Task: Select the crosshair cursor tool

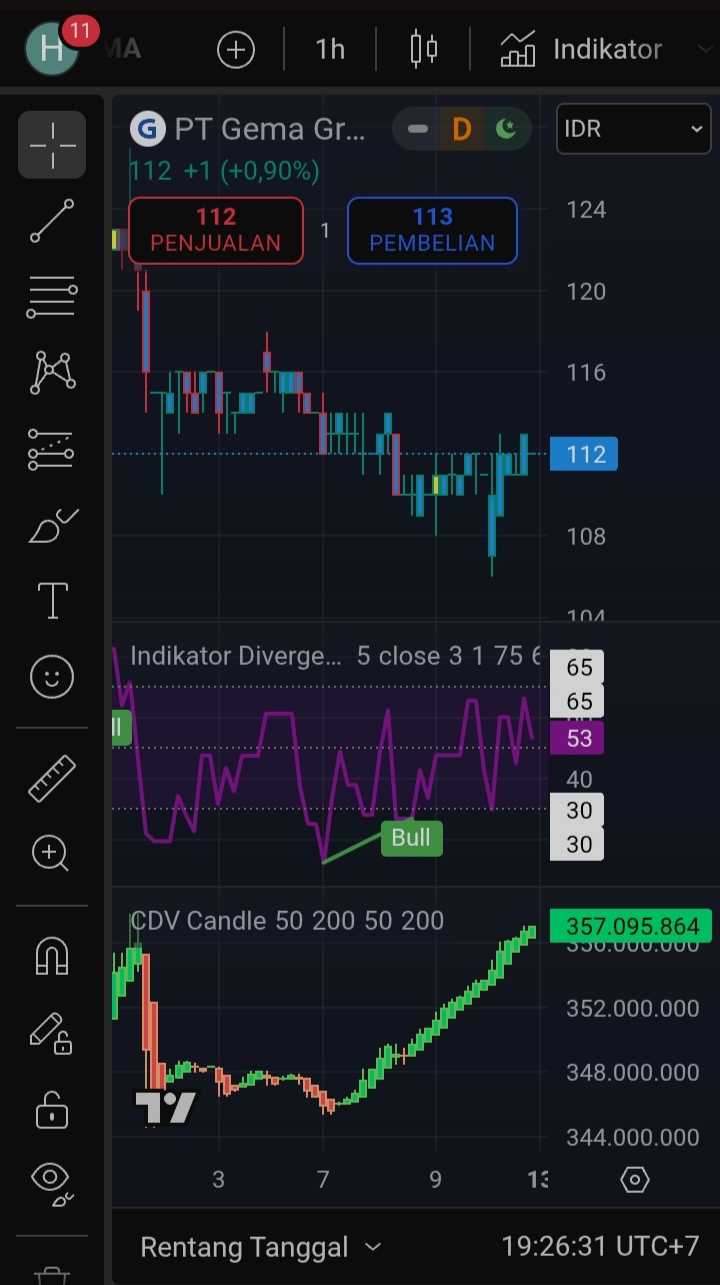Action: tap(52, 145)
